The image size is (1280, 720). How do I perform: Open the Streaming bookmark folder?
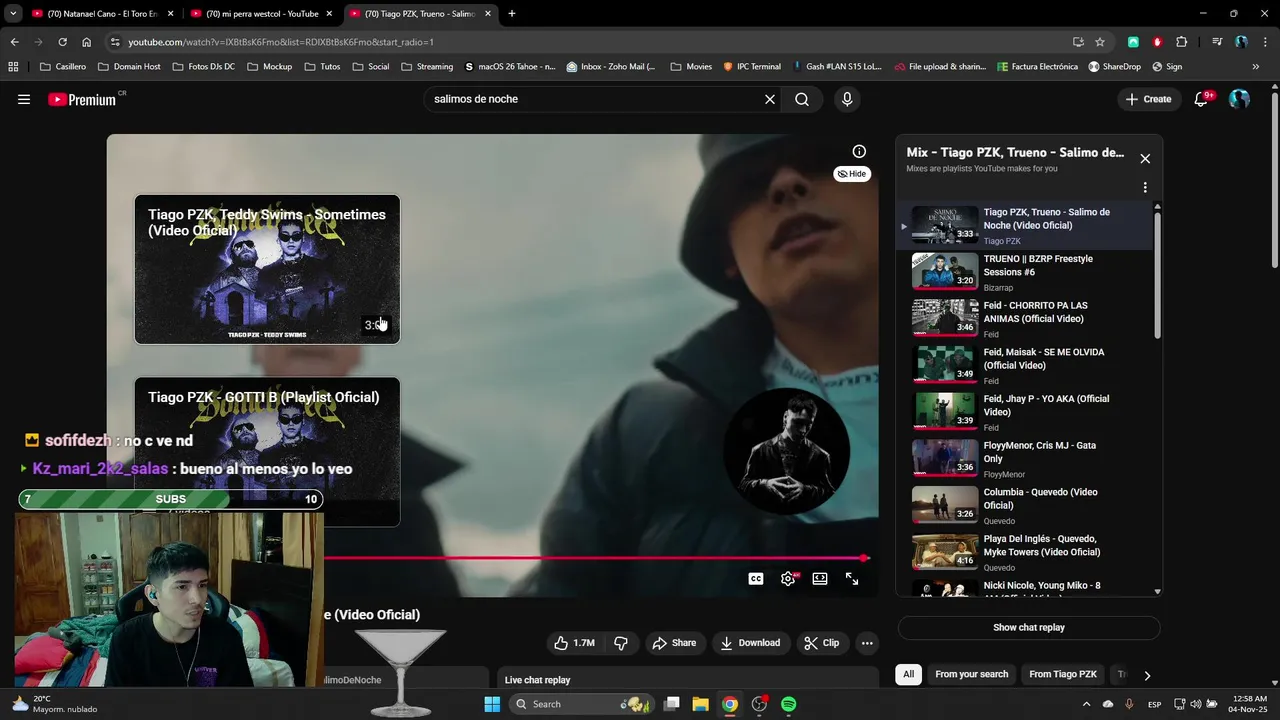click(427, 67)
